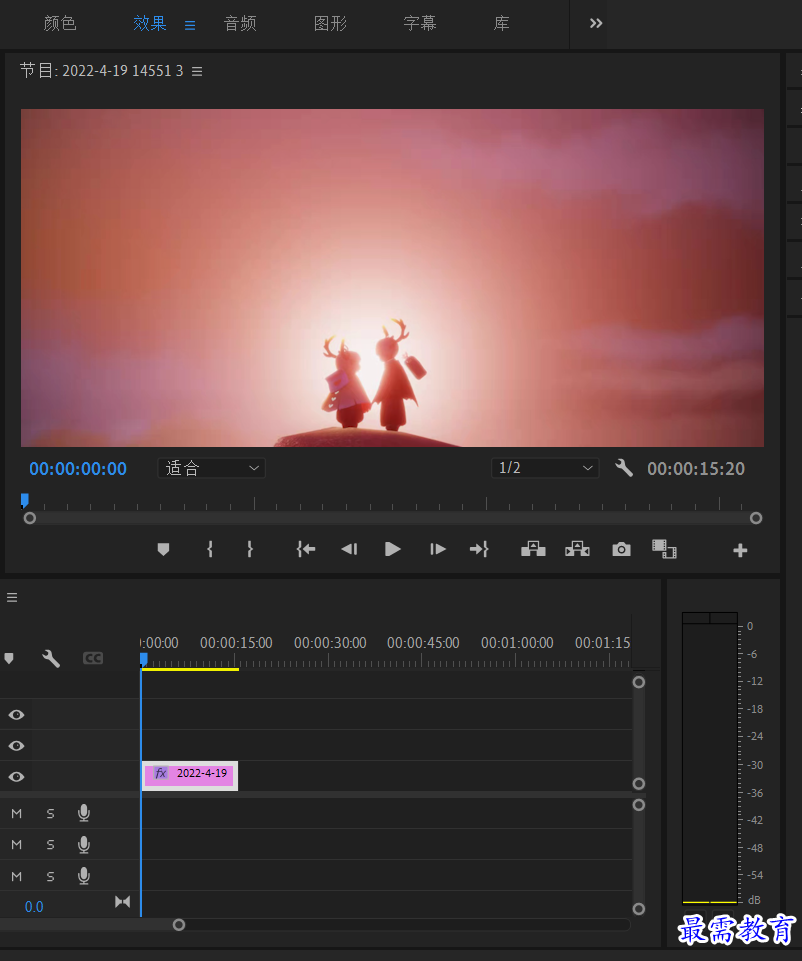Mark Out point
The width and height of the screenshot is (802, 961).
(x=249, y=549)
